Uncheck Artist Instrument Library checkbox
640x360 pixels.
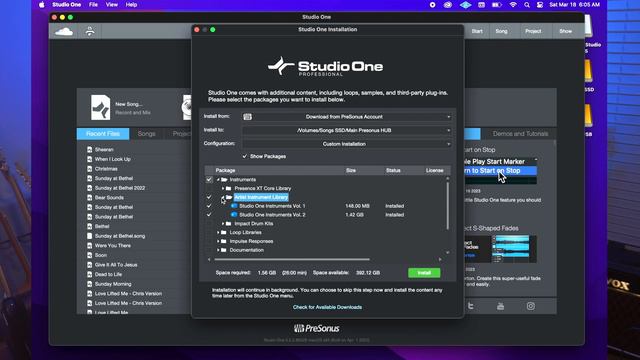[209, 197]
